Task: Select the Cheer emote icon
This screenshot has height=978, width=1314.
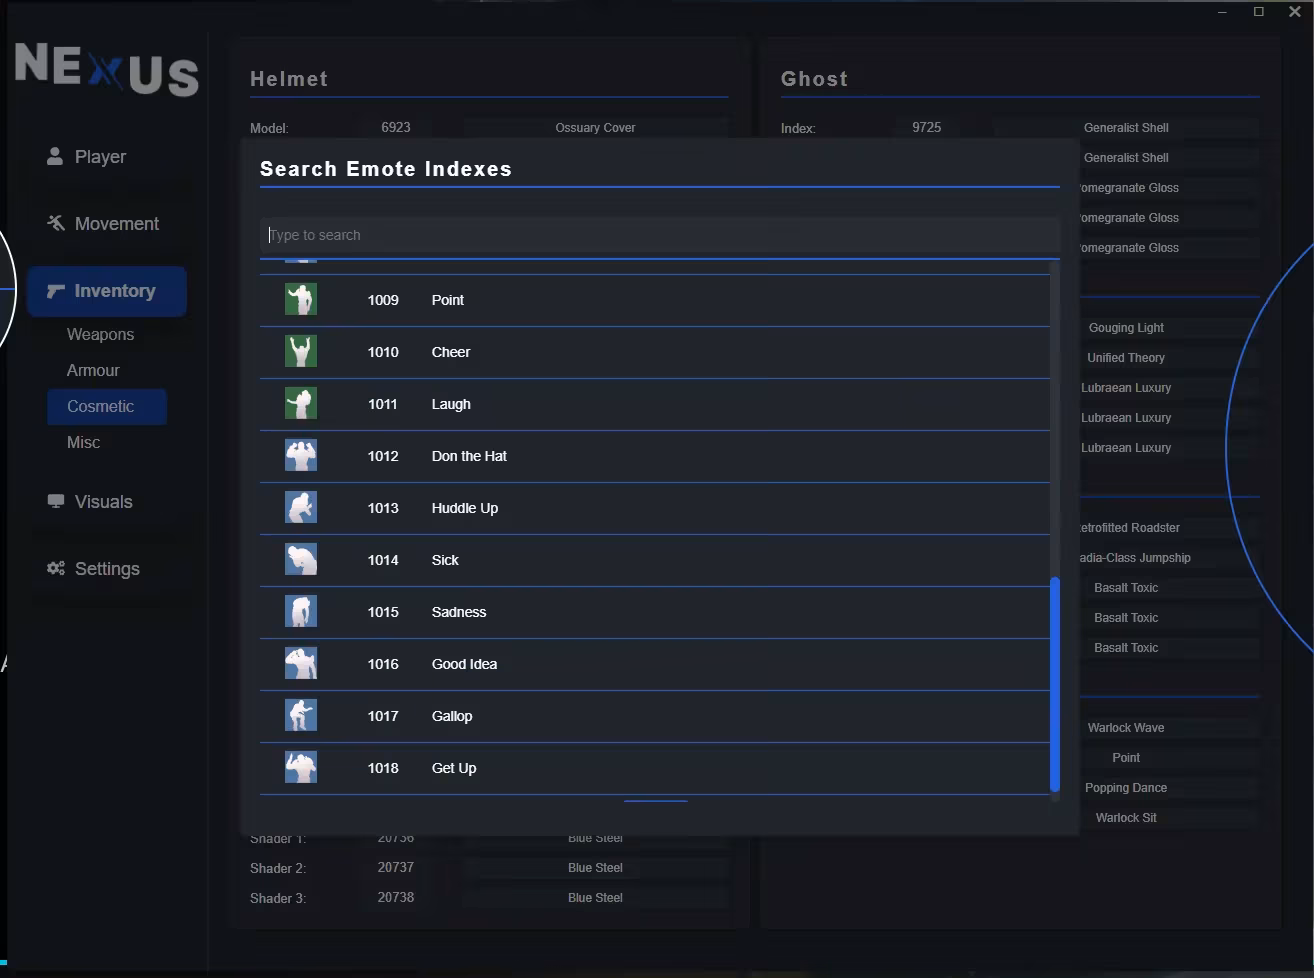Action: (301, 352)
